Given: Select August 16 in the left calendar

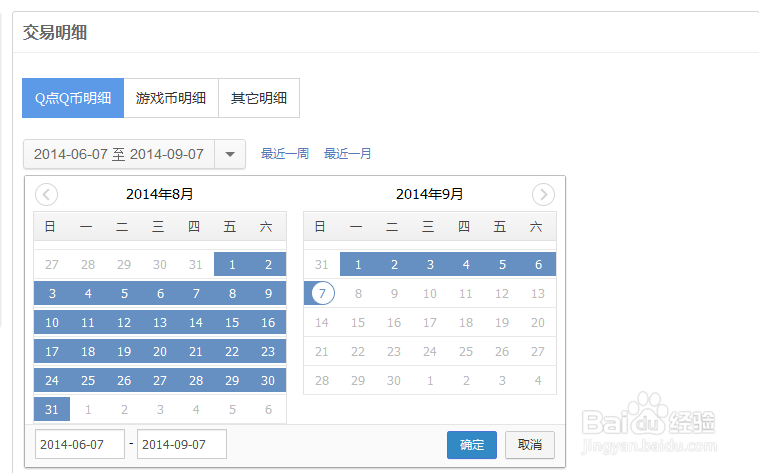Looking at the screenshot, I should 268,322.
